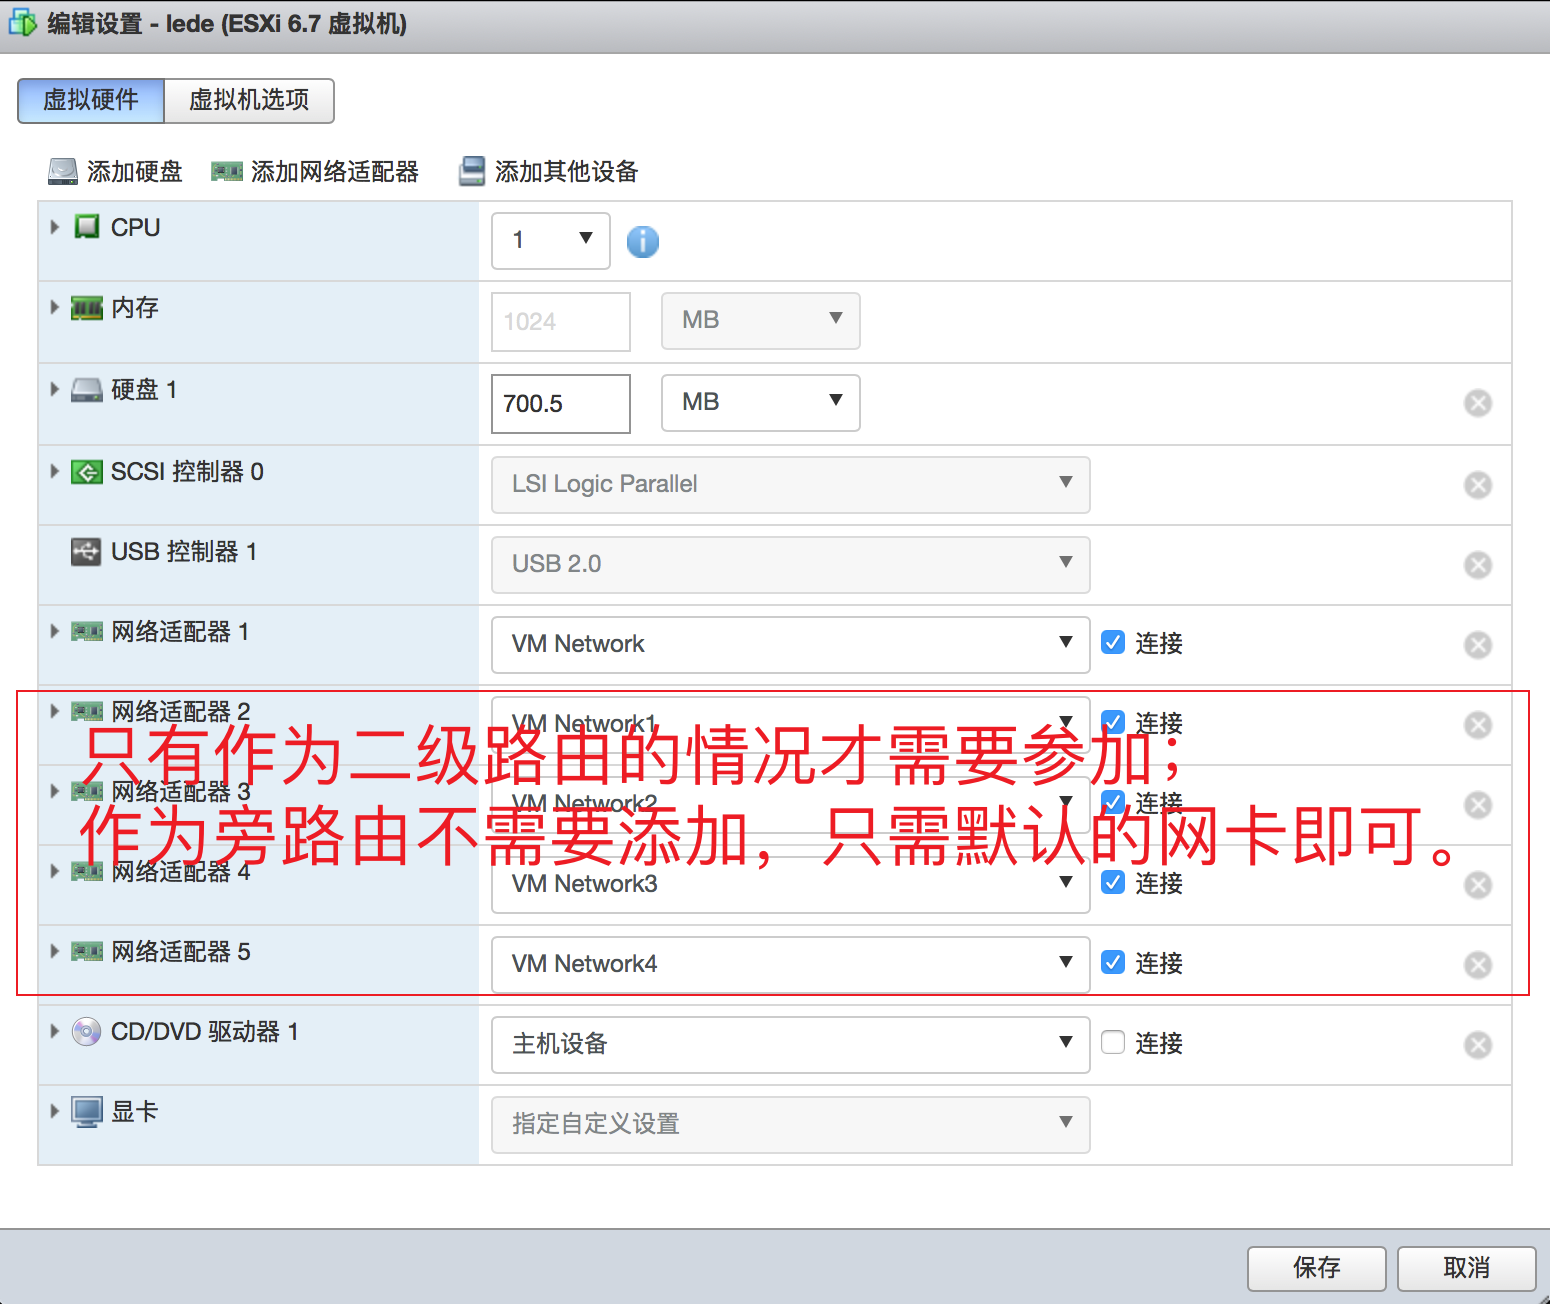Click the 硬盘 1 size input field
This screenshot has width=1550, height=1304.
pos(560,403)
